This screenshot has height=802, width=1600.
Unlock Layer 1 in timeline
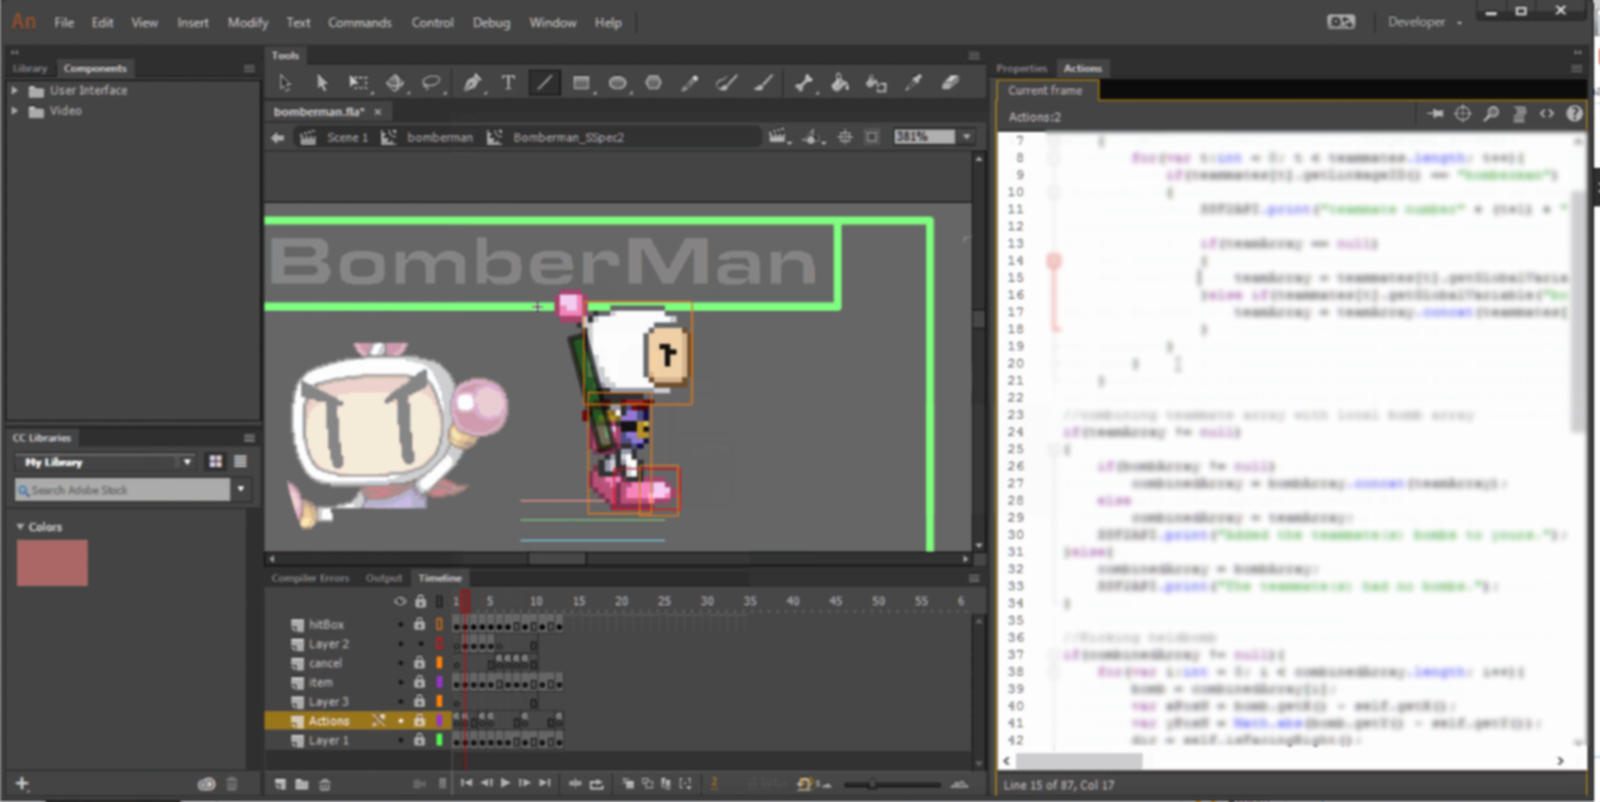pos(419,740)
